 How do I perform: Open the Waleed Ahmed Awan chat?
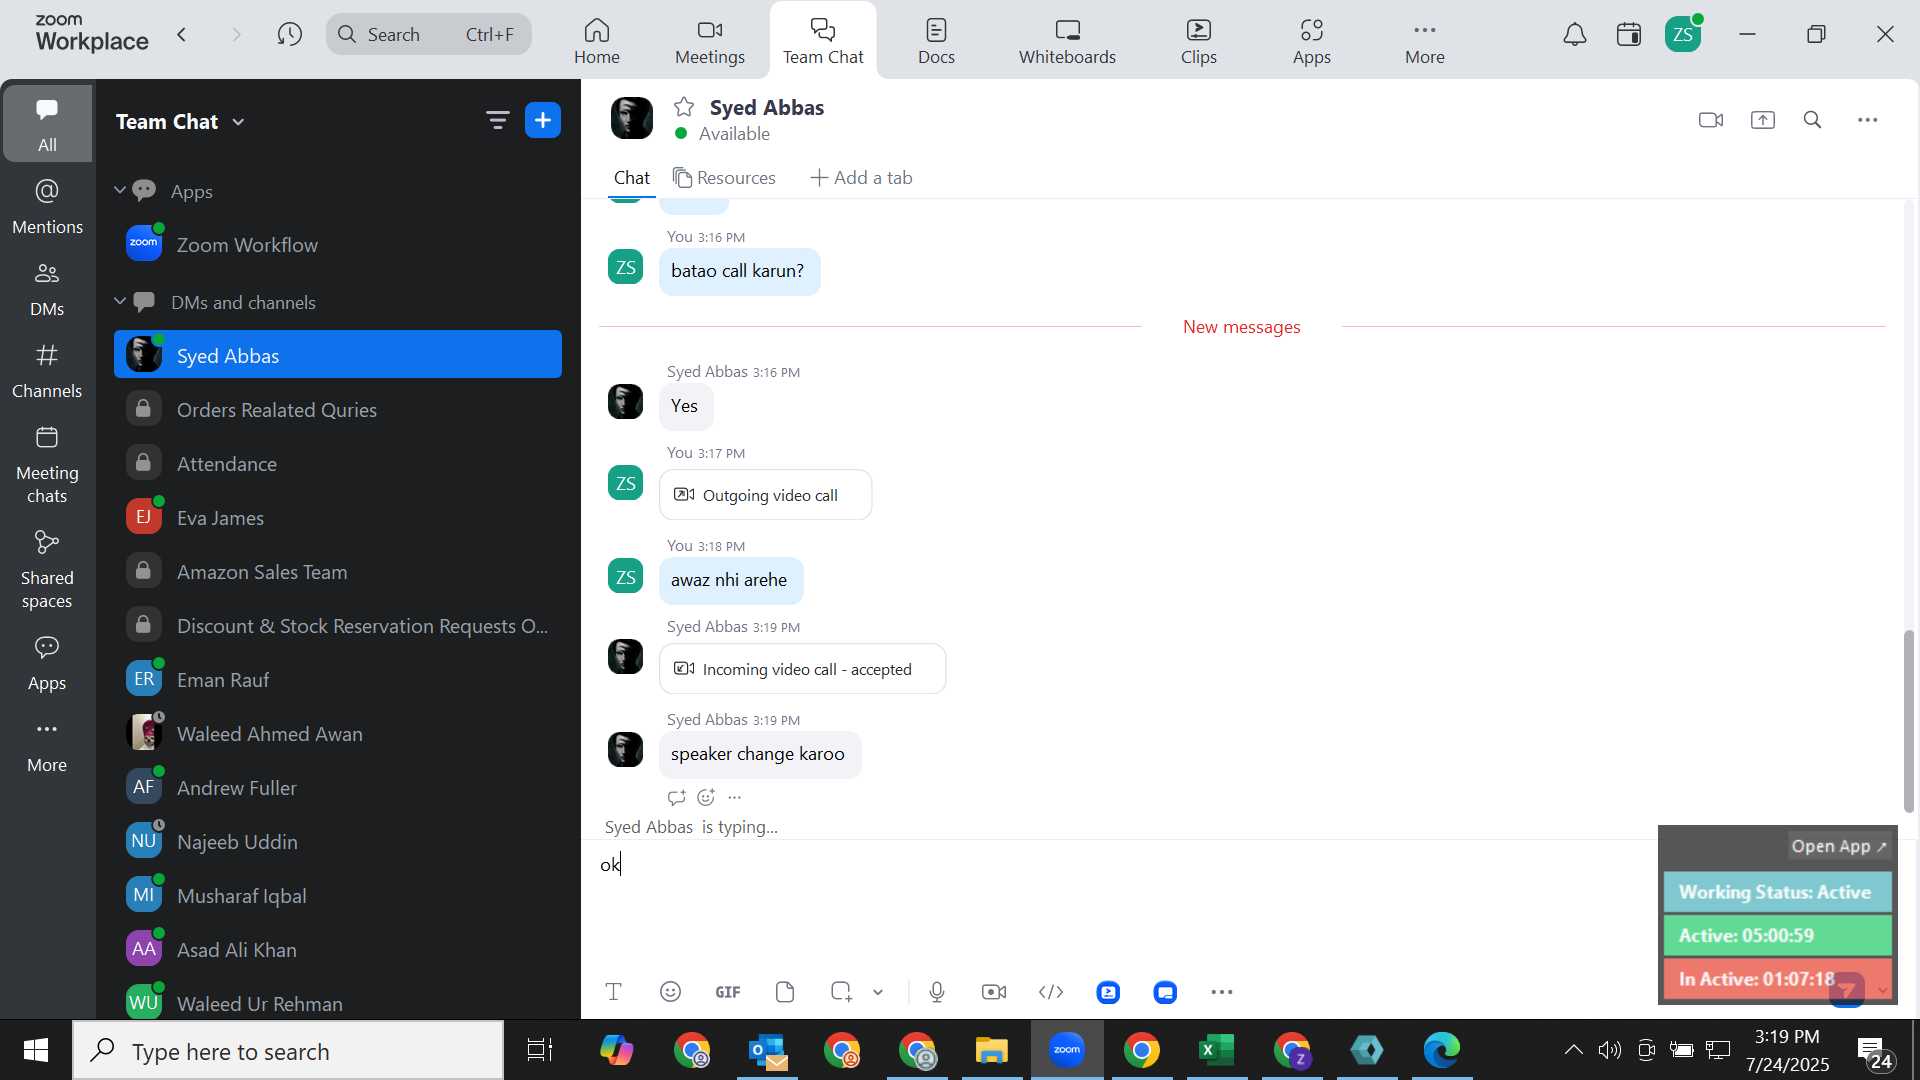(x=338, y=734)
